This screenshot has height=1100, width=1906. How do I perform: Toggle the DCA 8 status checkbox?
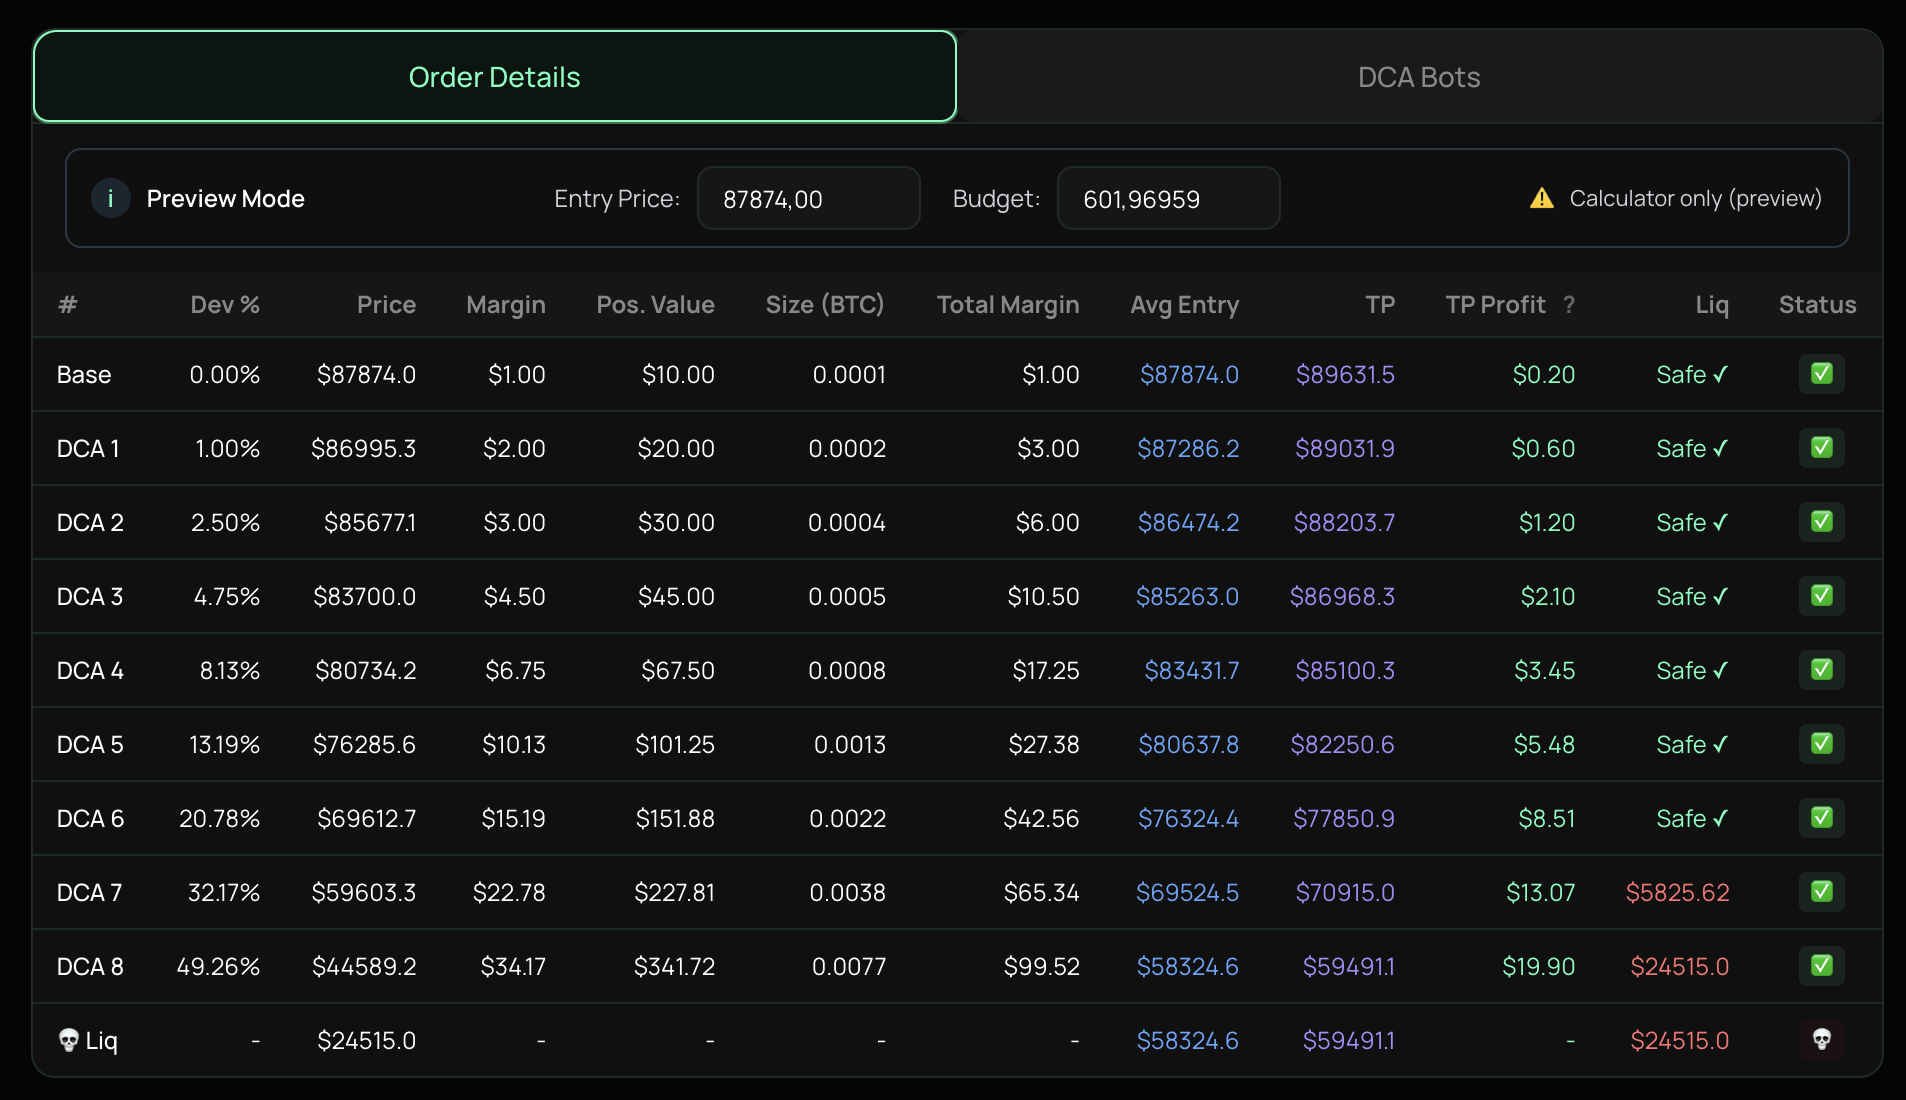pyautogui.click(x=1821, y=966)
